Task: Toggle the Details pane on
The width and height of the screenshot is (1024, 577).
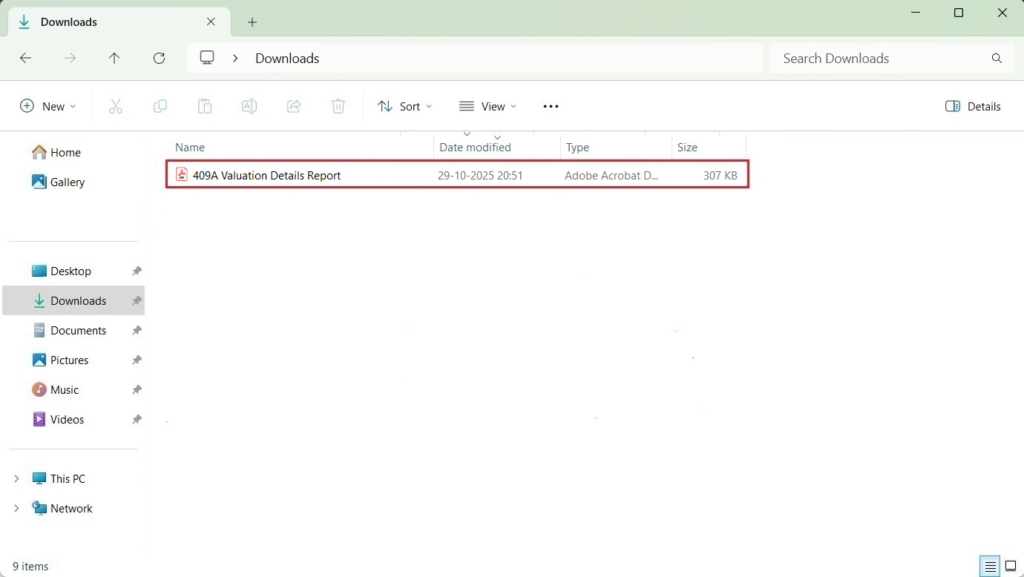Action: [971, 106]
